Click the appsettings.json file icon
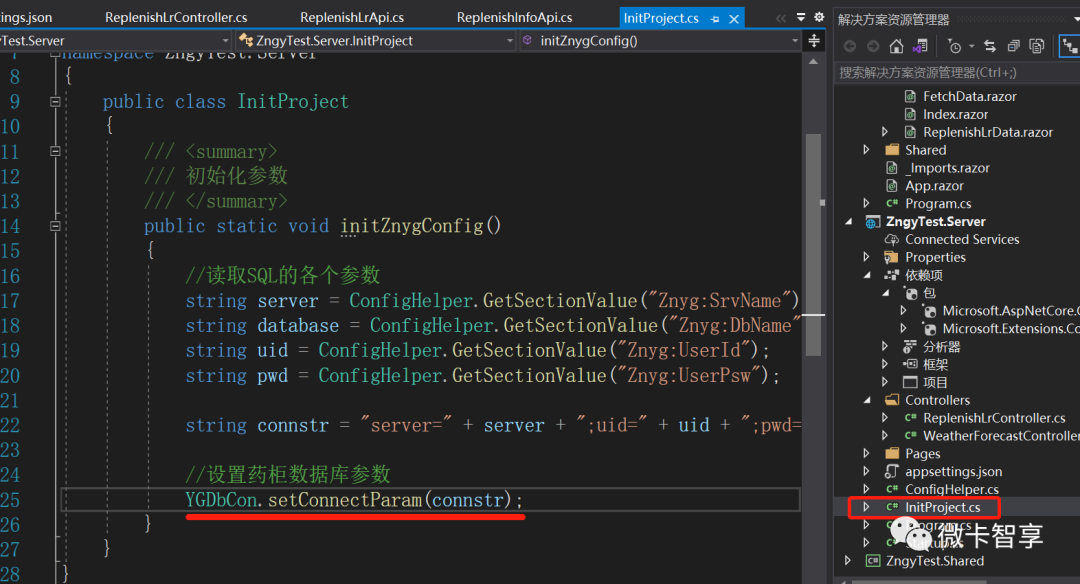Screen dimensions: 1080x584 (x=892, y=472)
